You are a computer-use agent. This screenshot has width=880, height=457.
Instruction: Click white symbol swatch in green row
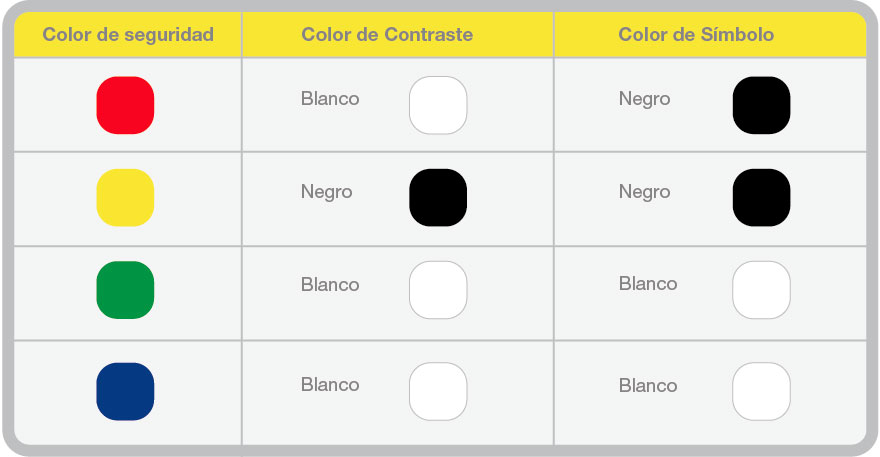click(x=761, y=290)
